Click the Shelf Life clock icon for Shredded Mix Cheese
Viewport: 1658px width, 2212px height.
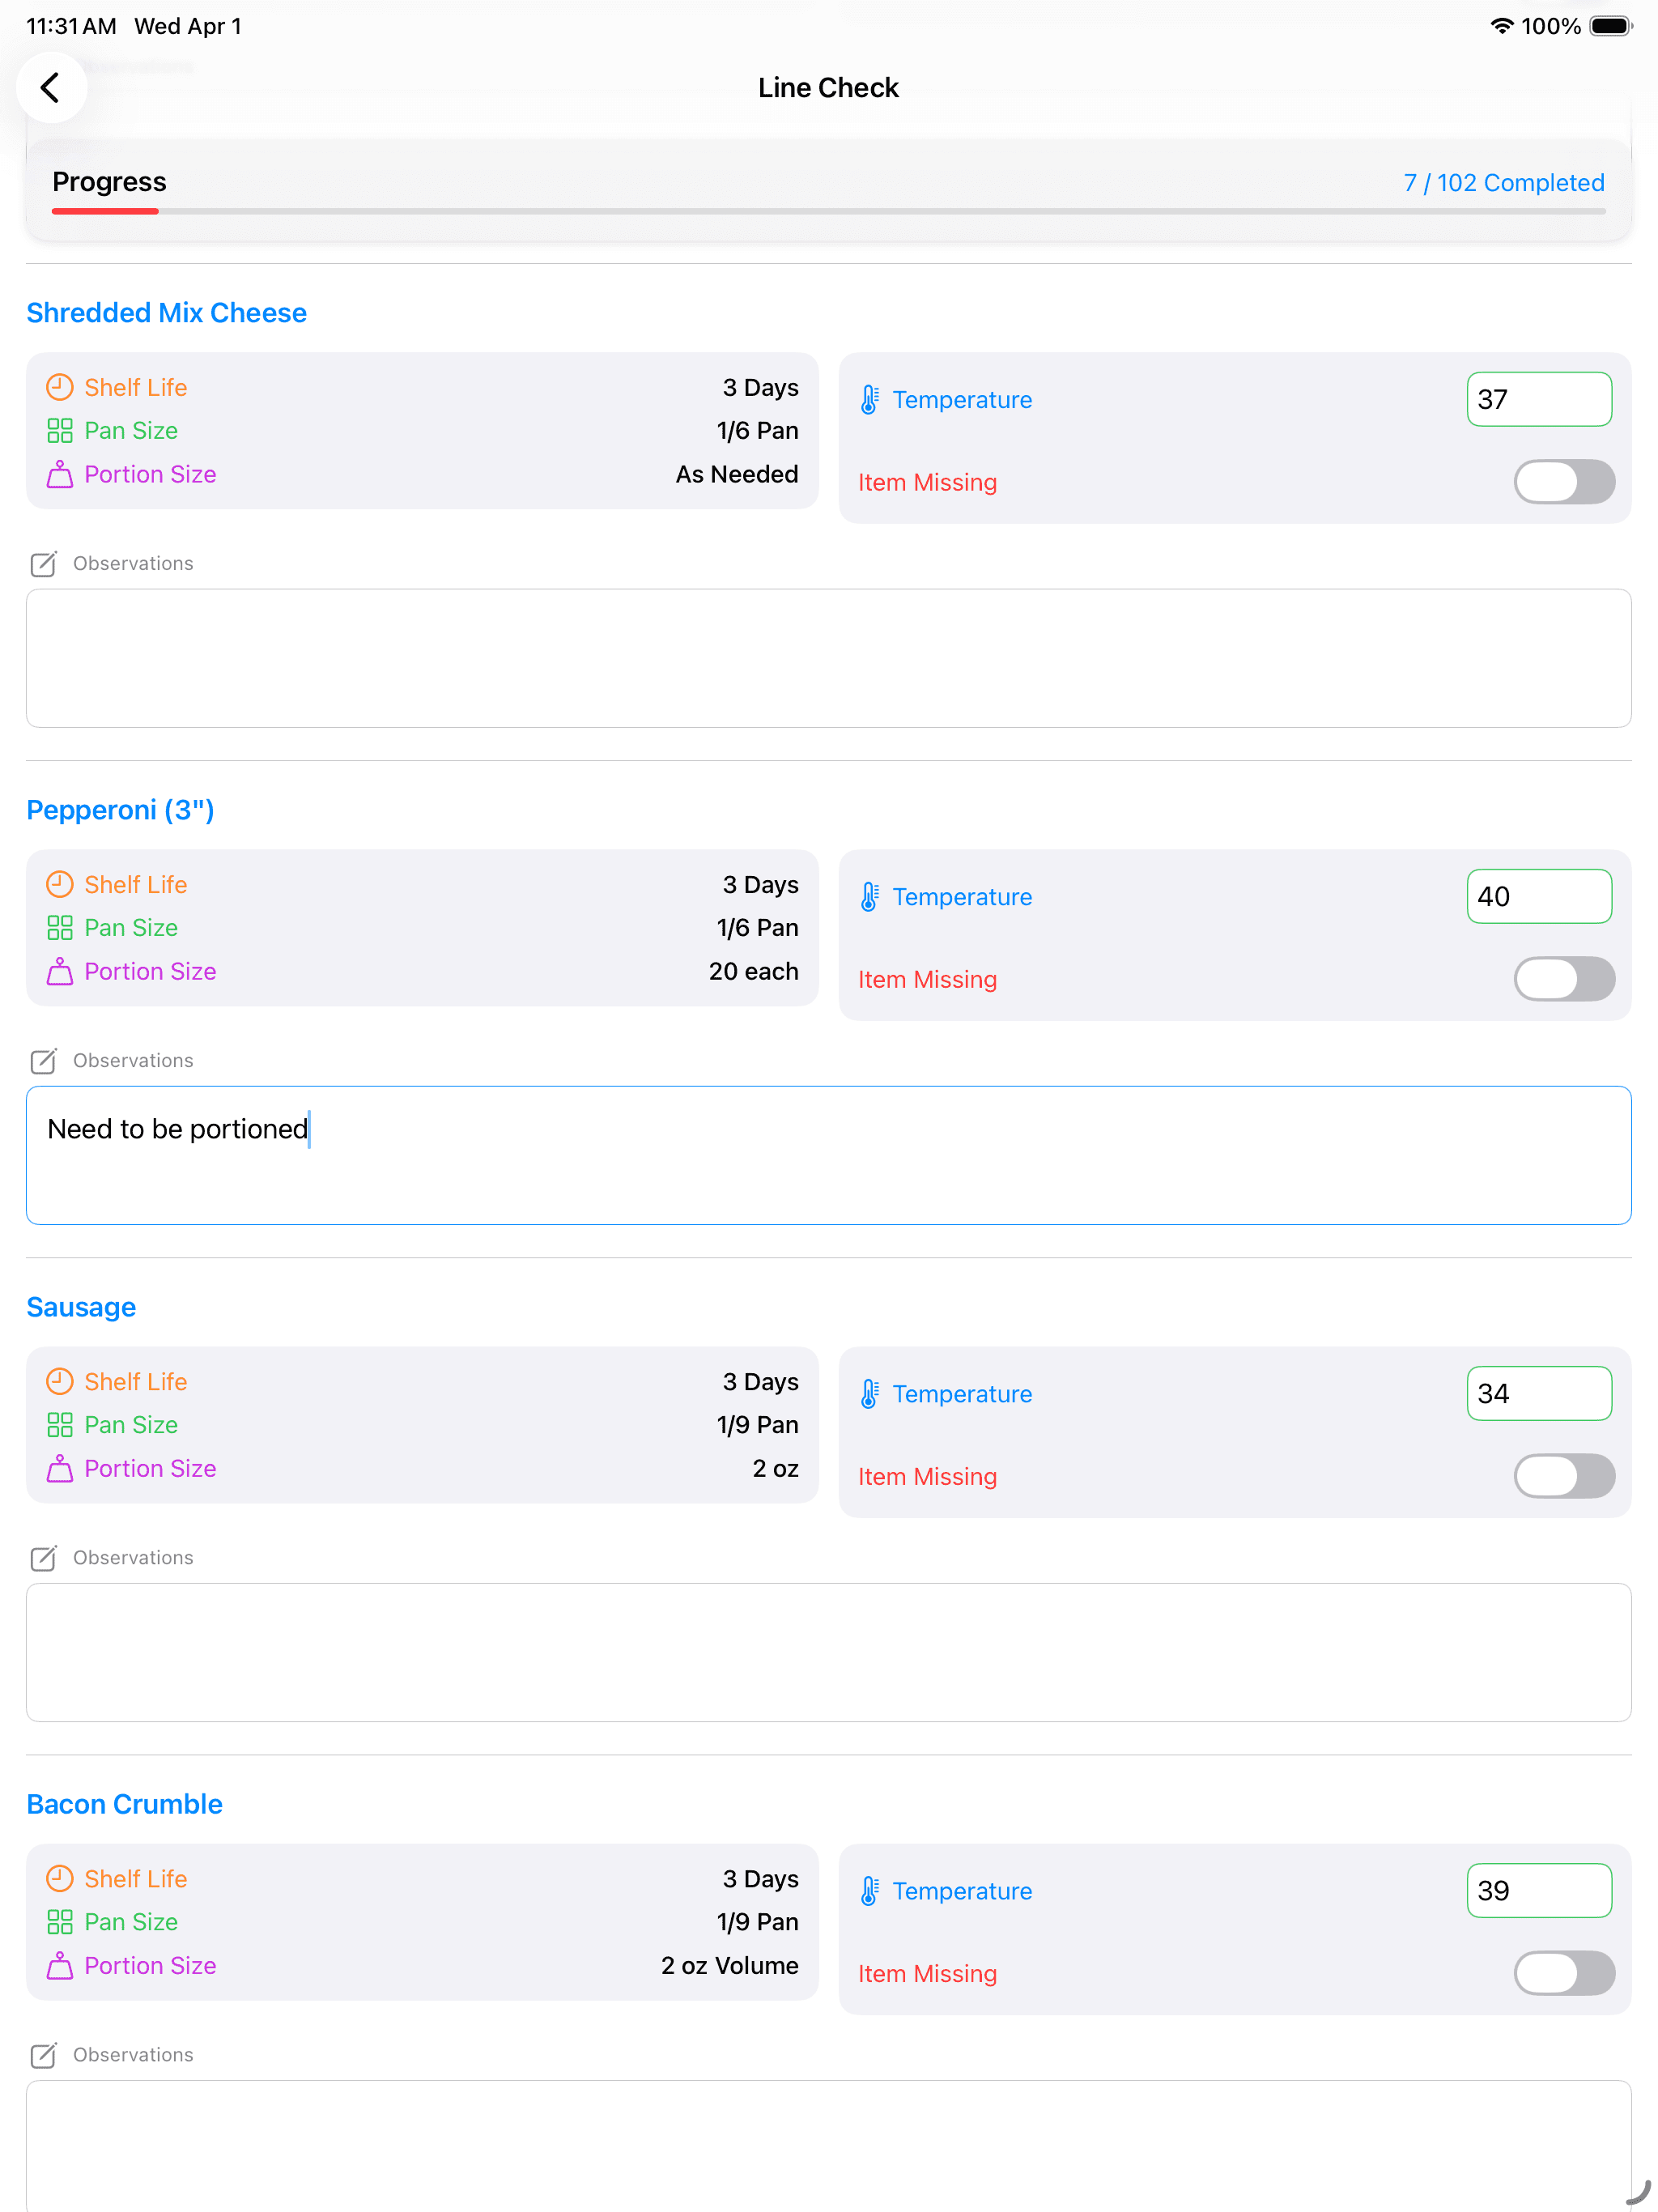(59, 387)
